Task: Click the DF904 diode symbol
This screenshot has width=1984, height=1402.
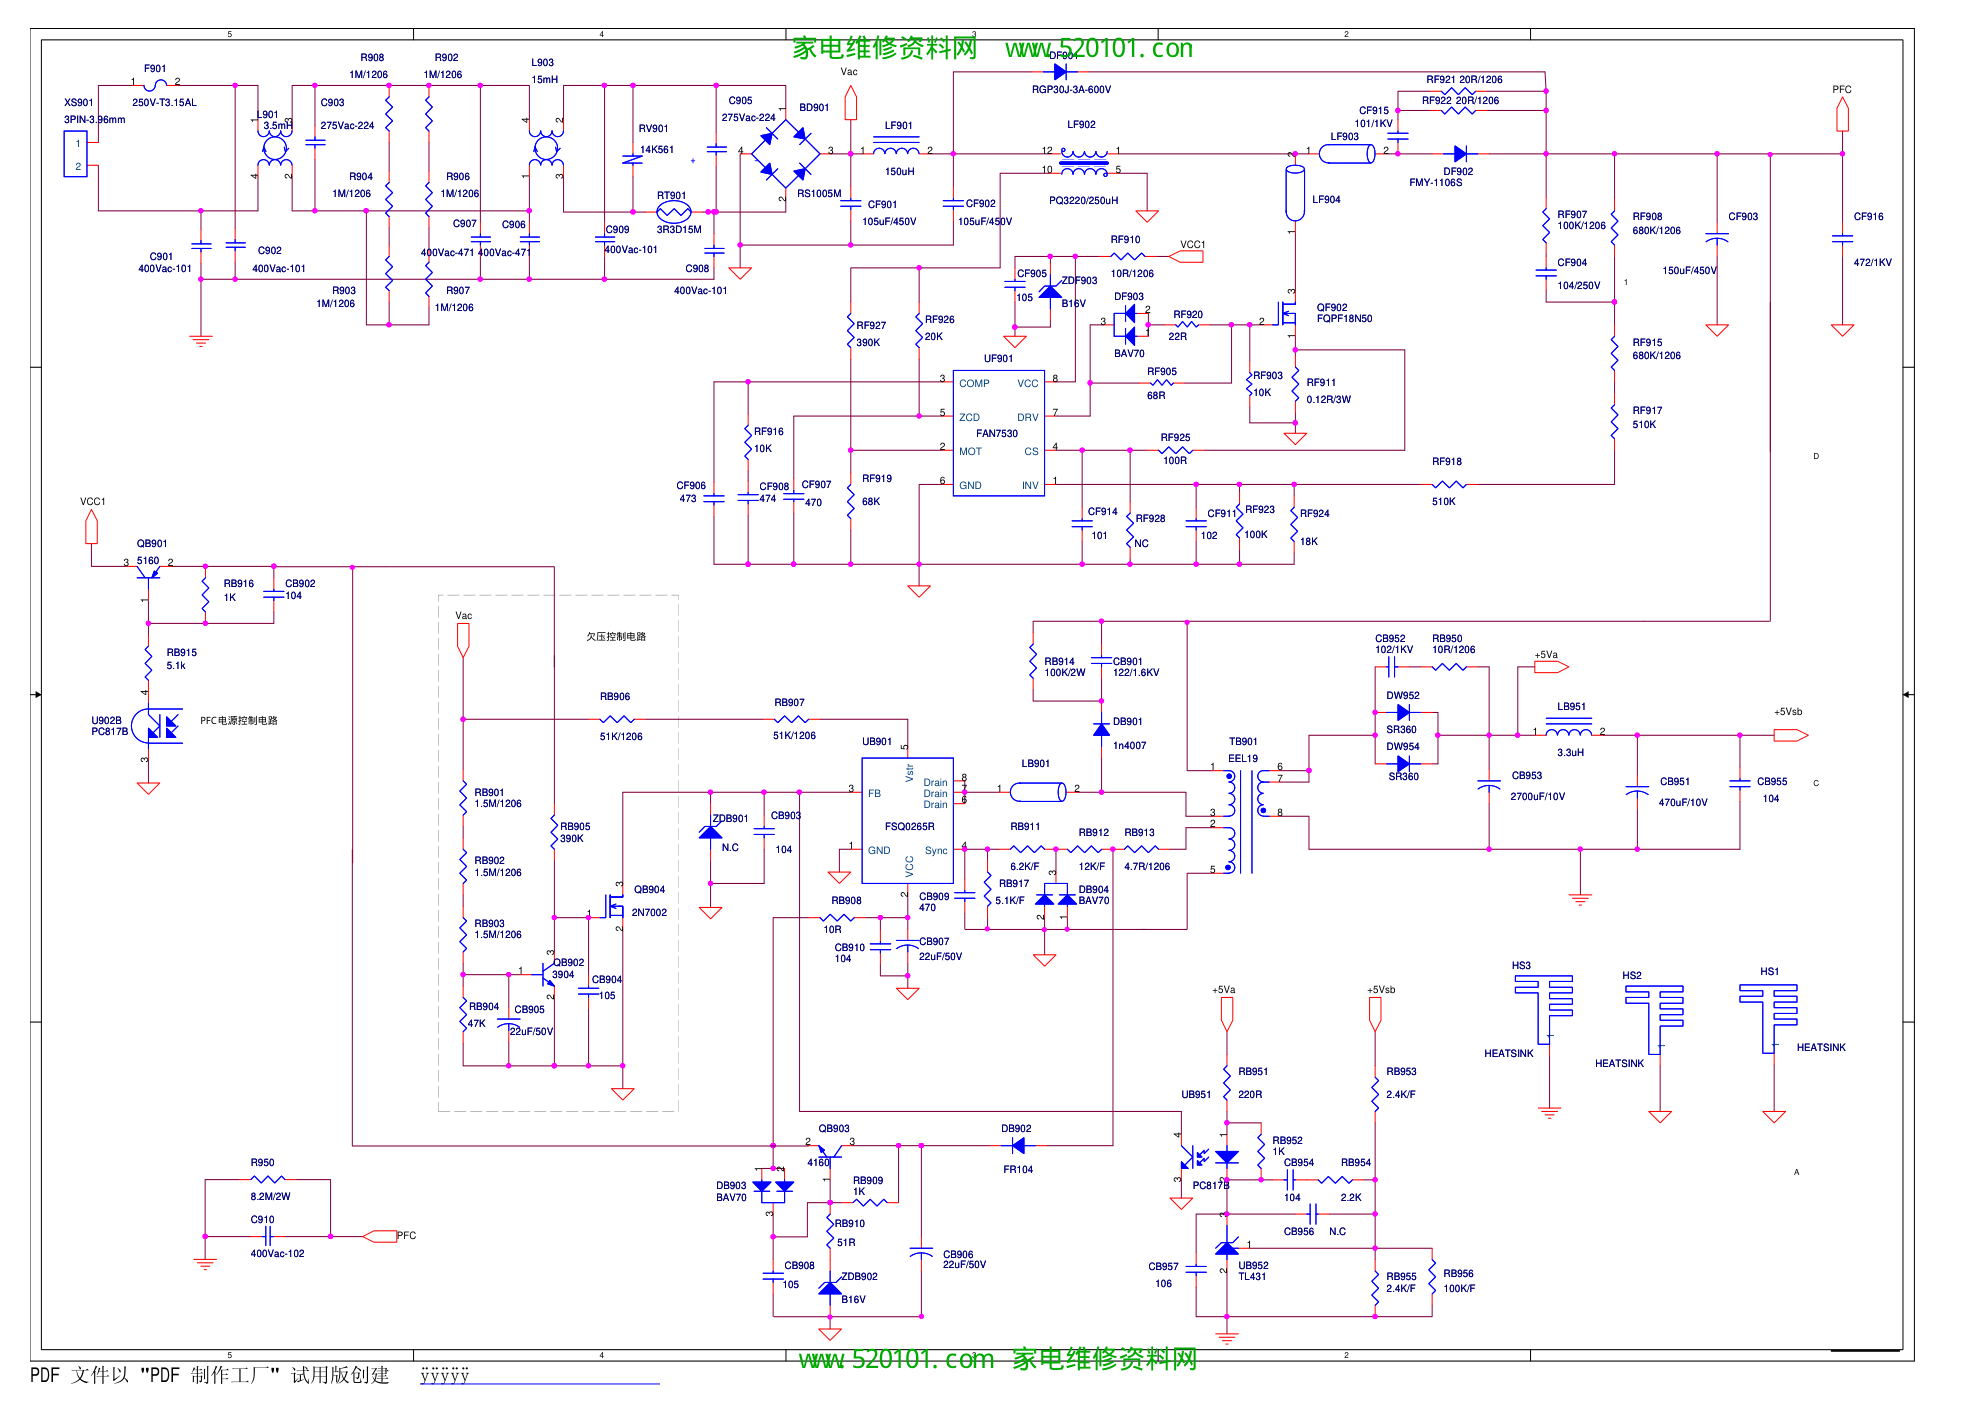Action: click(1060, 72)
